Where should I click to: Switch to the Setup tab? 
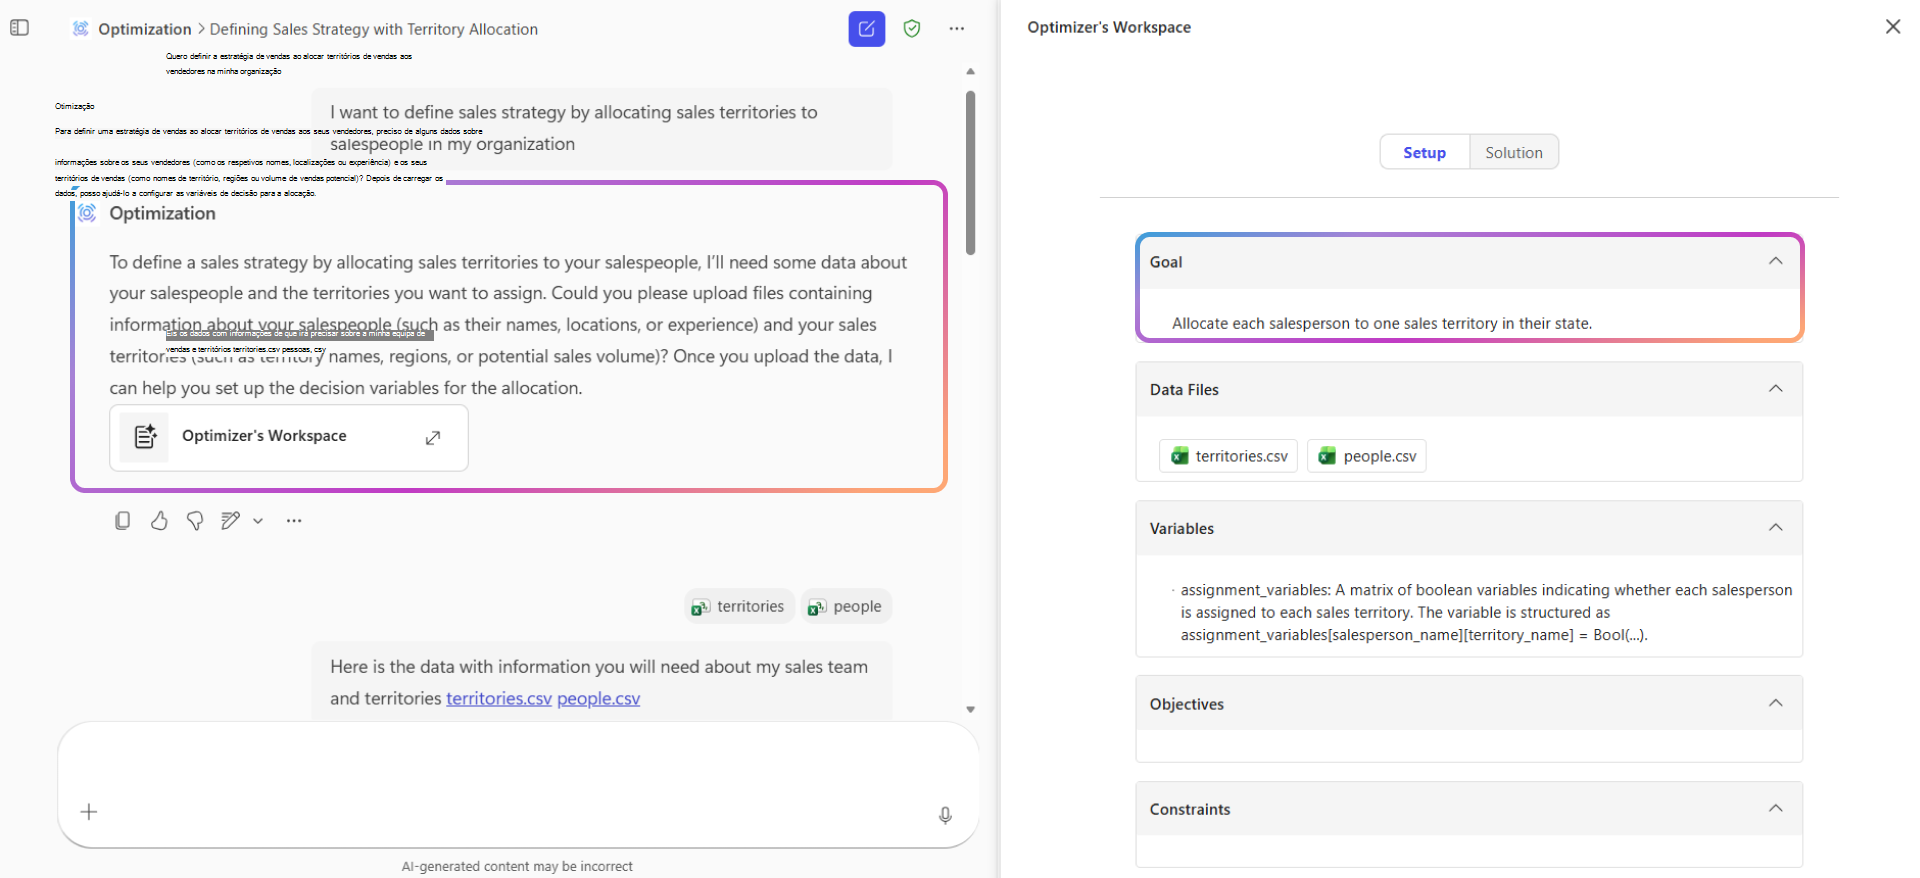pyautogui.click(x=1424, y=152)
